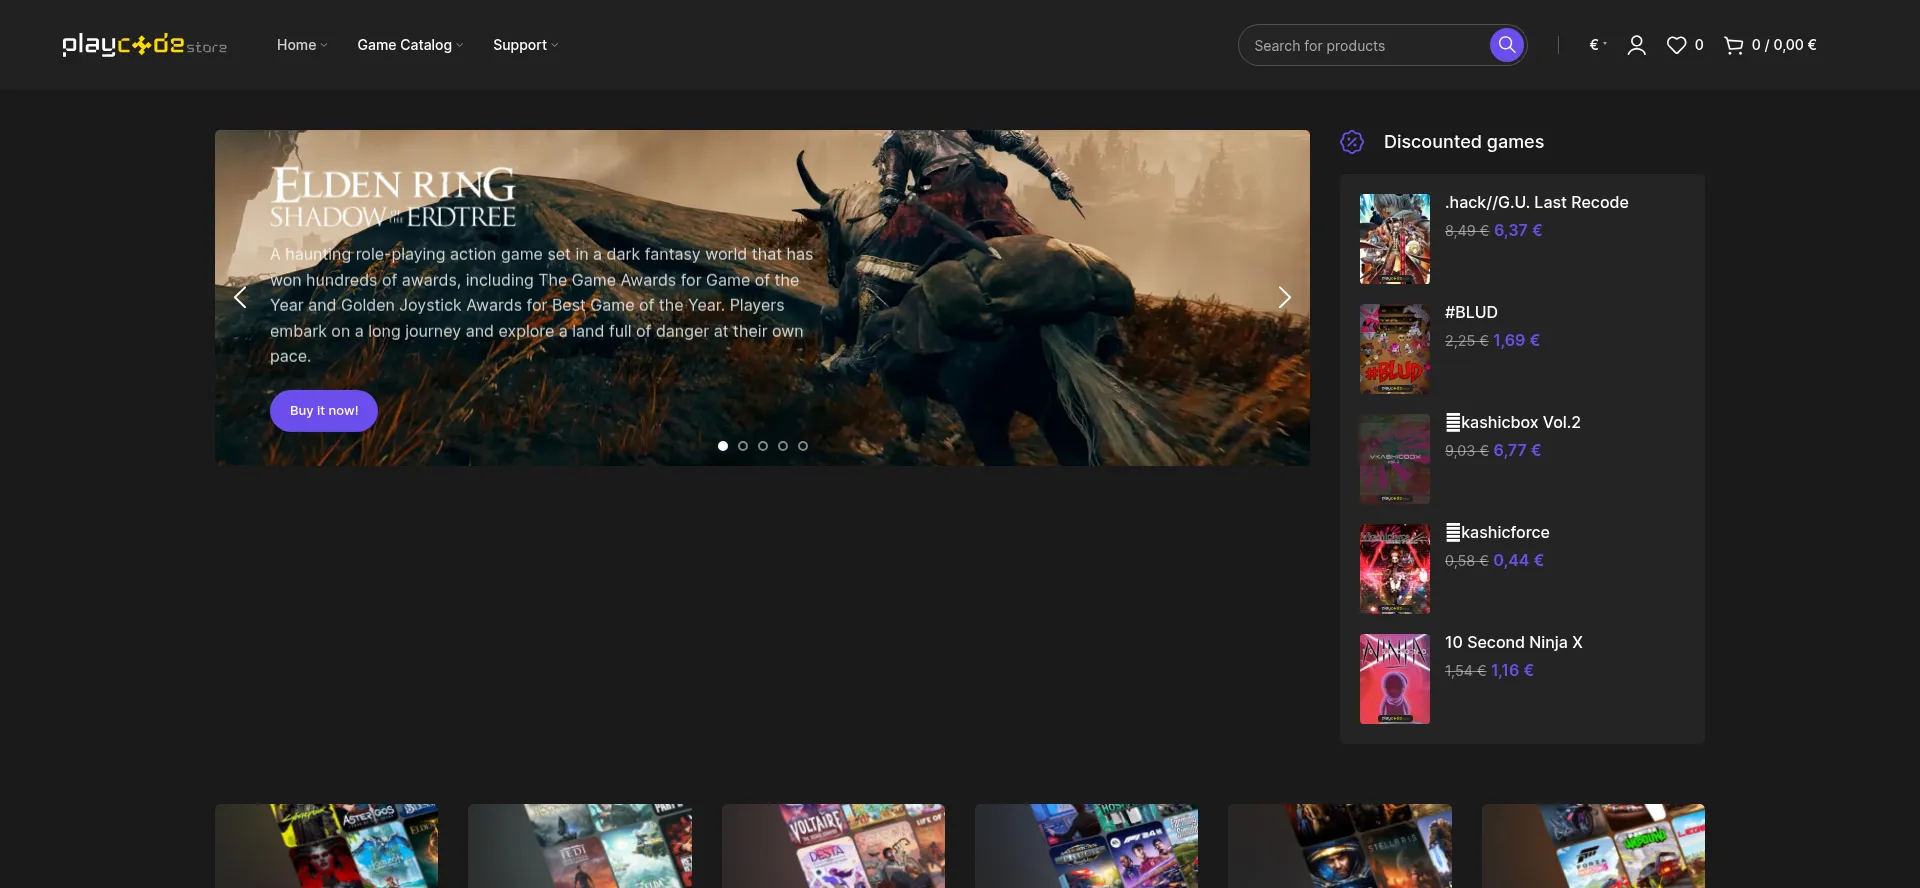Open category tile with F1 racing cover

coord(1086,846)
